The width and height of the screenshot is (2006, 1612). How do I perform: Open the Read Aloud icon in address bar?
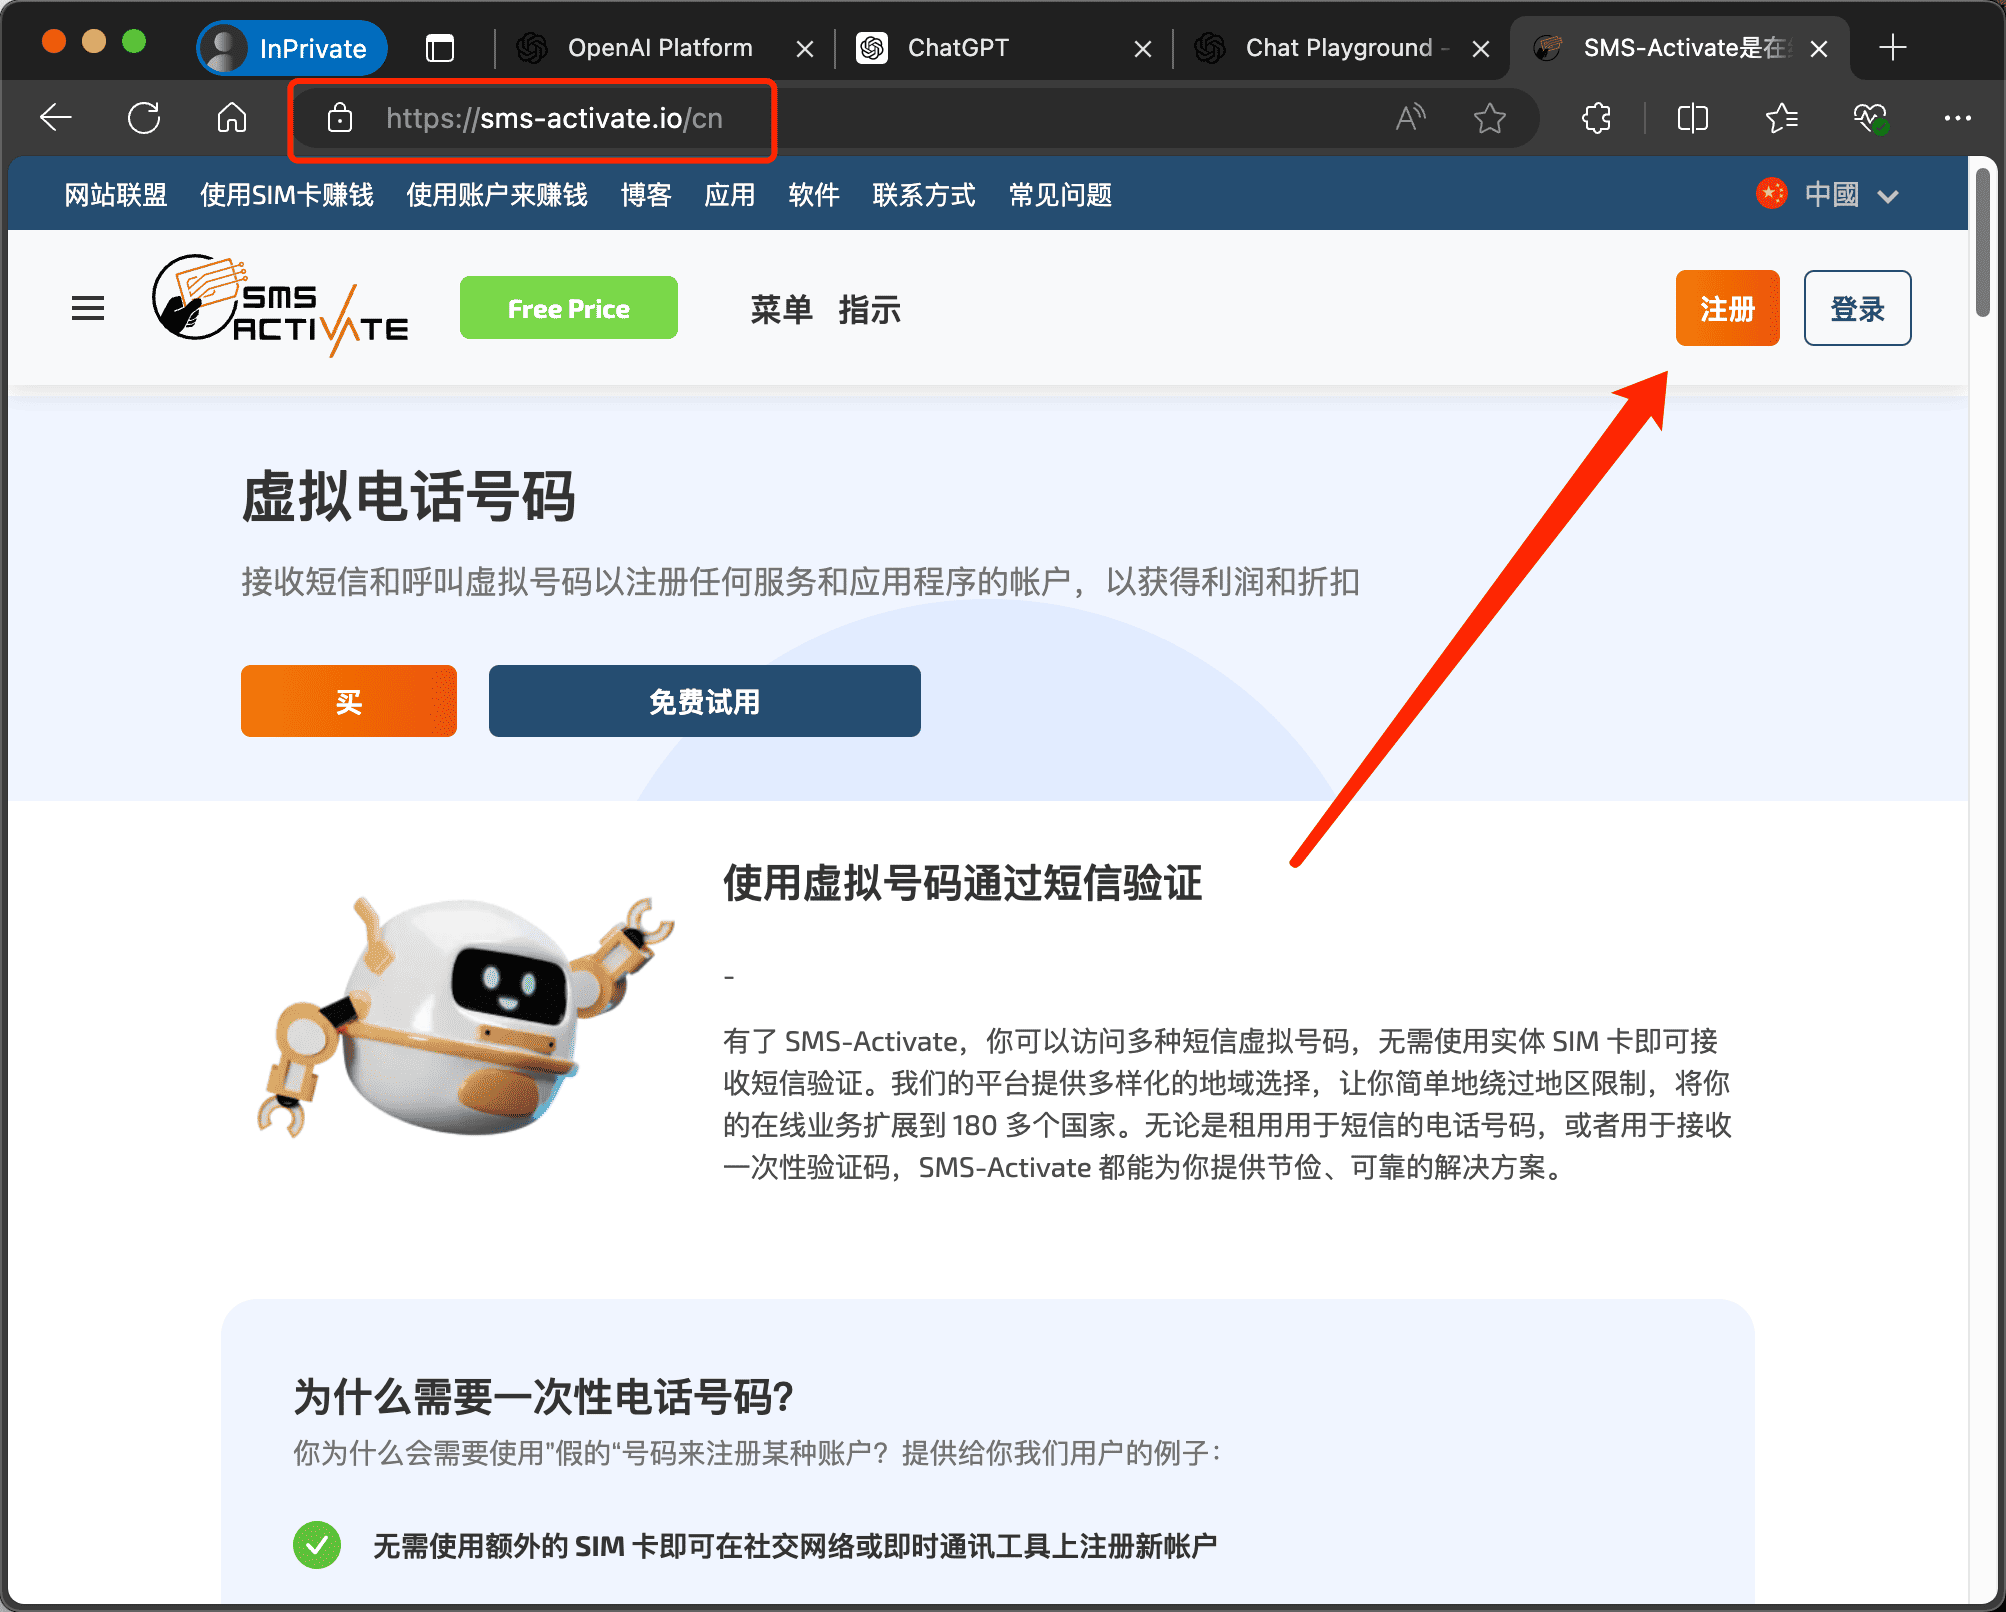[x=1410, y=118]
